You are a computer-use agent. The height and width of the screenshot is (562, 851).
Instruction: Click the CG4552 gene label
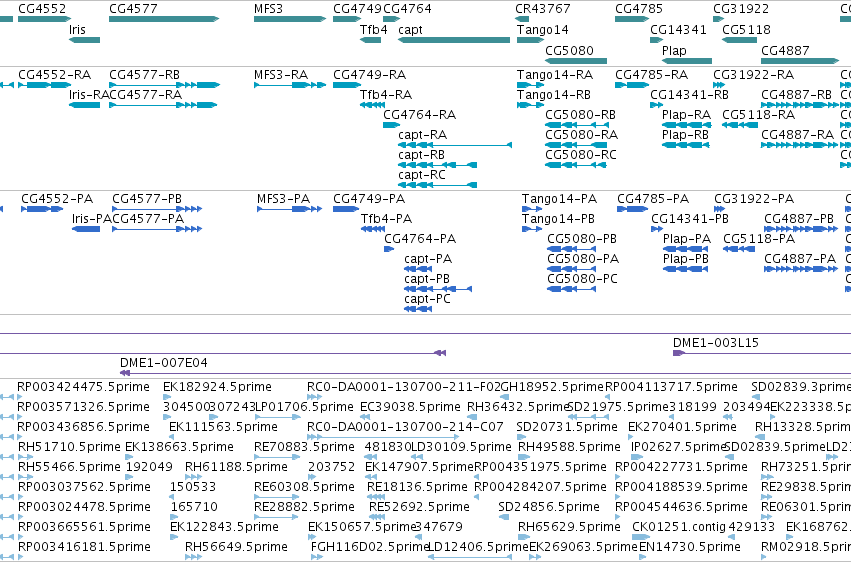point(42,9)
